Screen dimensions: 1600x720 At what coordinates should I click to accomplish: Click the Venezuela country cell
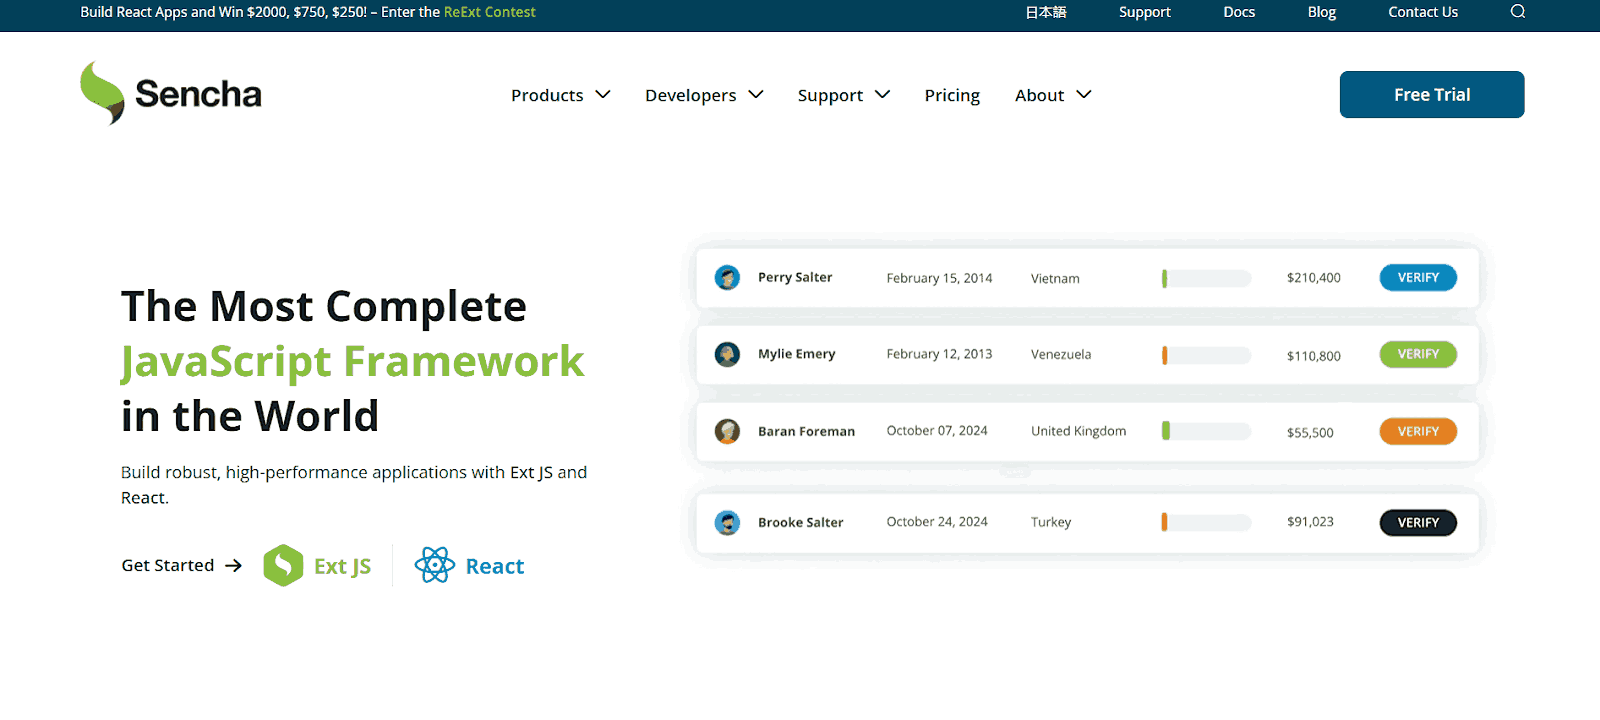(1061, 354)
